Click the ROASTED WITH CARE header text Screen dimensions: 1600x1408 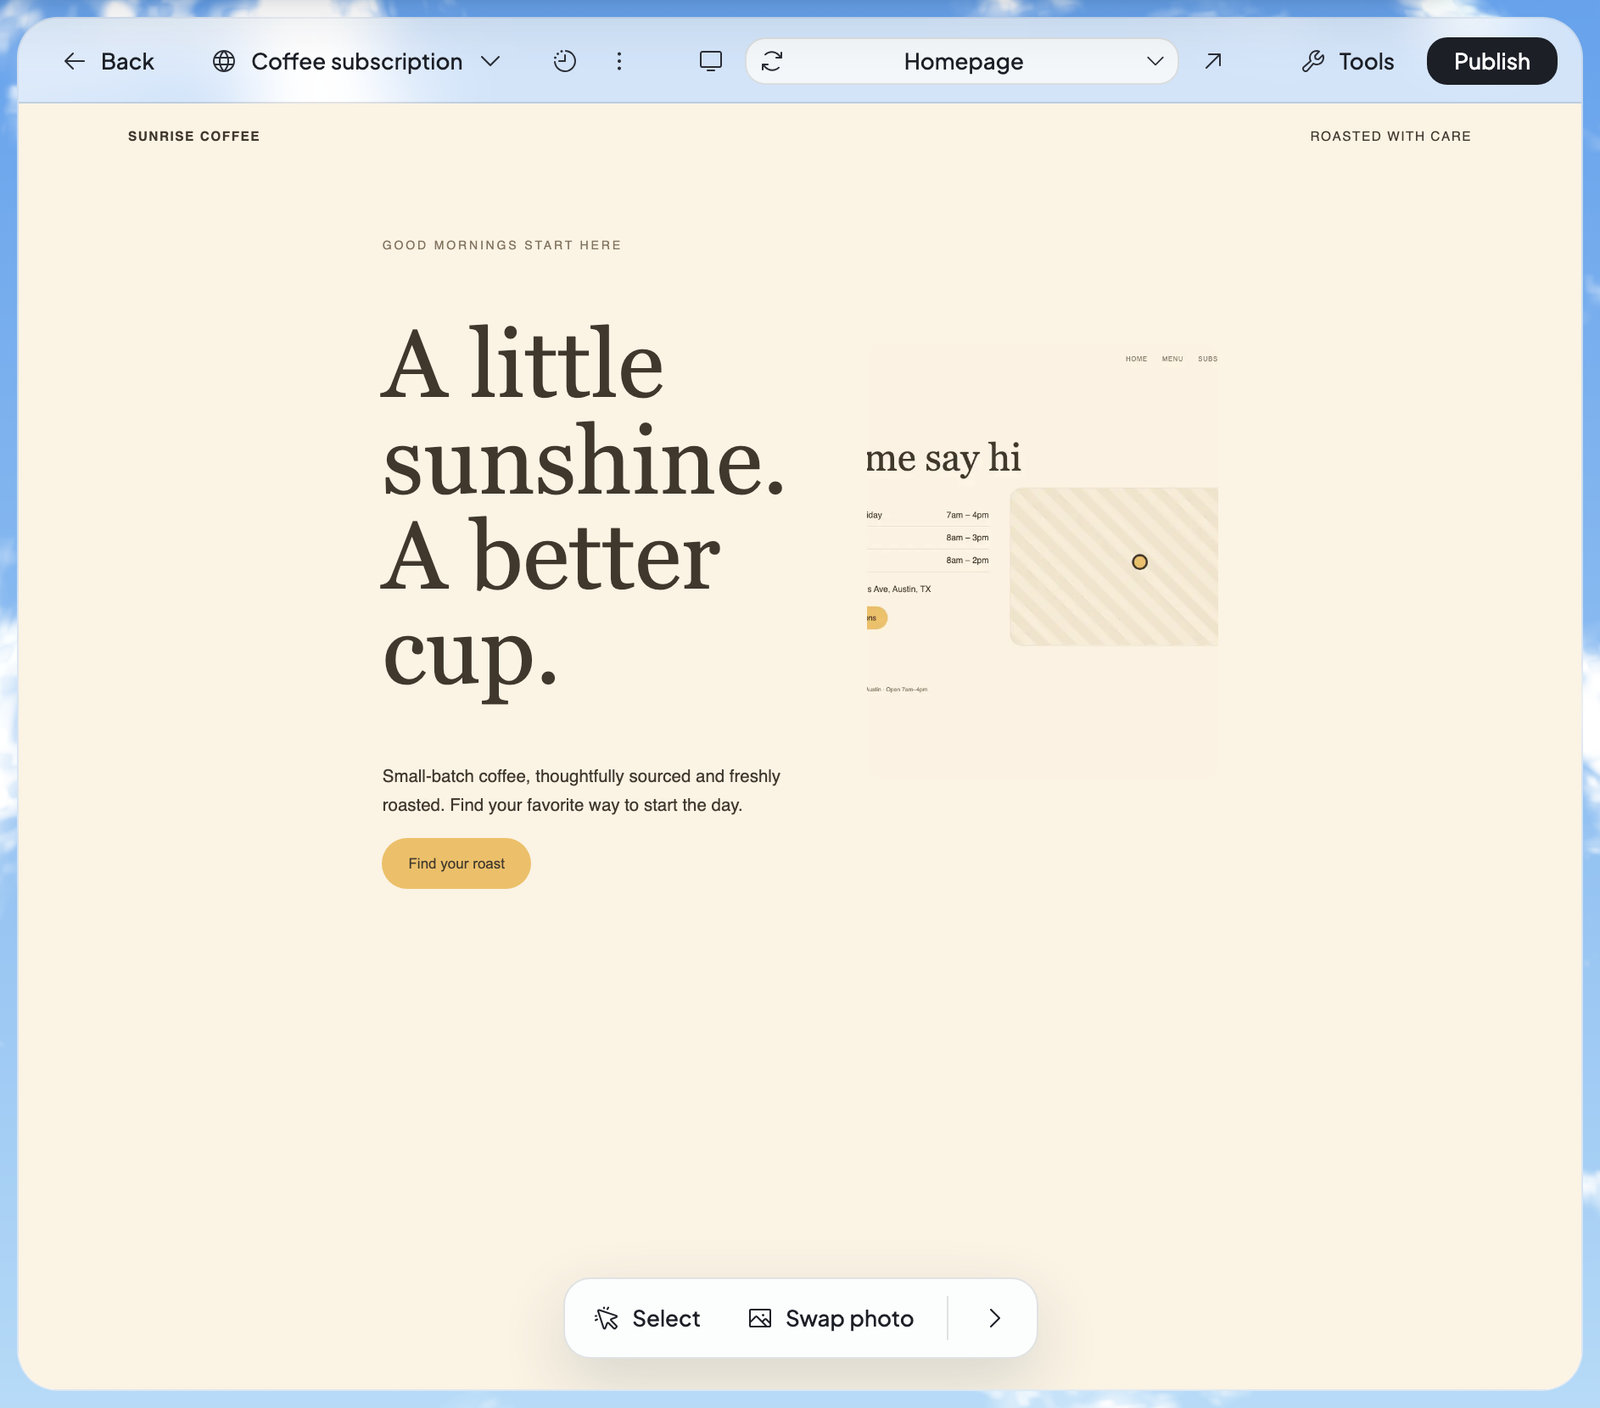click(x=1390, y=136)
